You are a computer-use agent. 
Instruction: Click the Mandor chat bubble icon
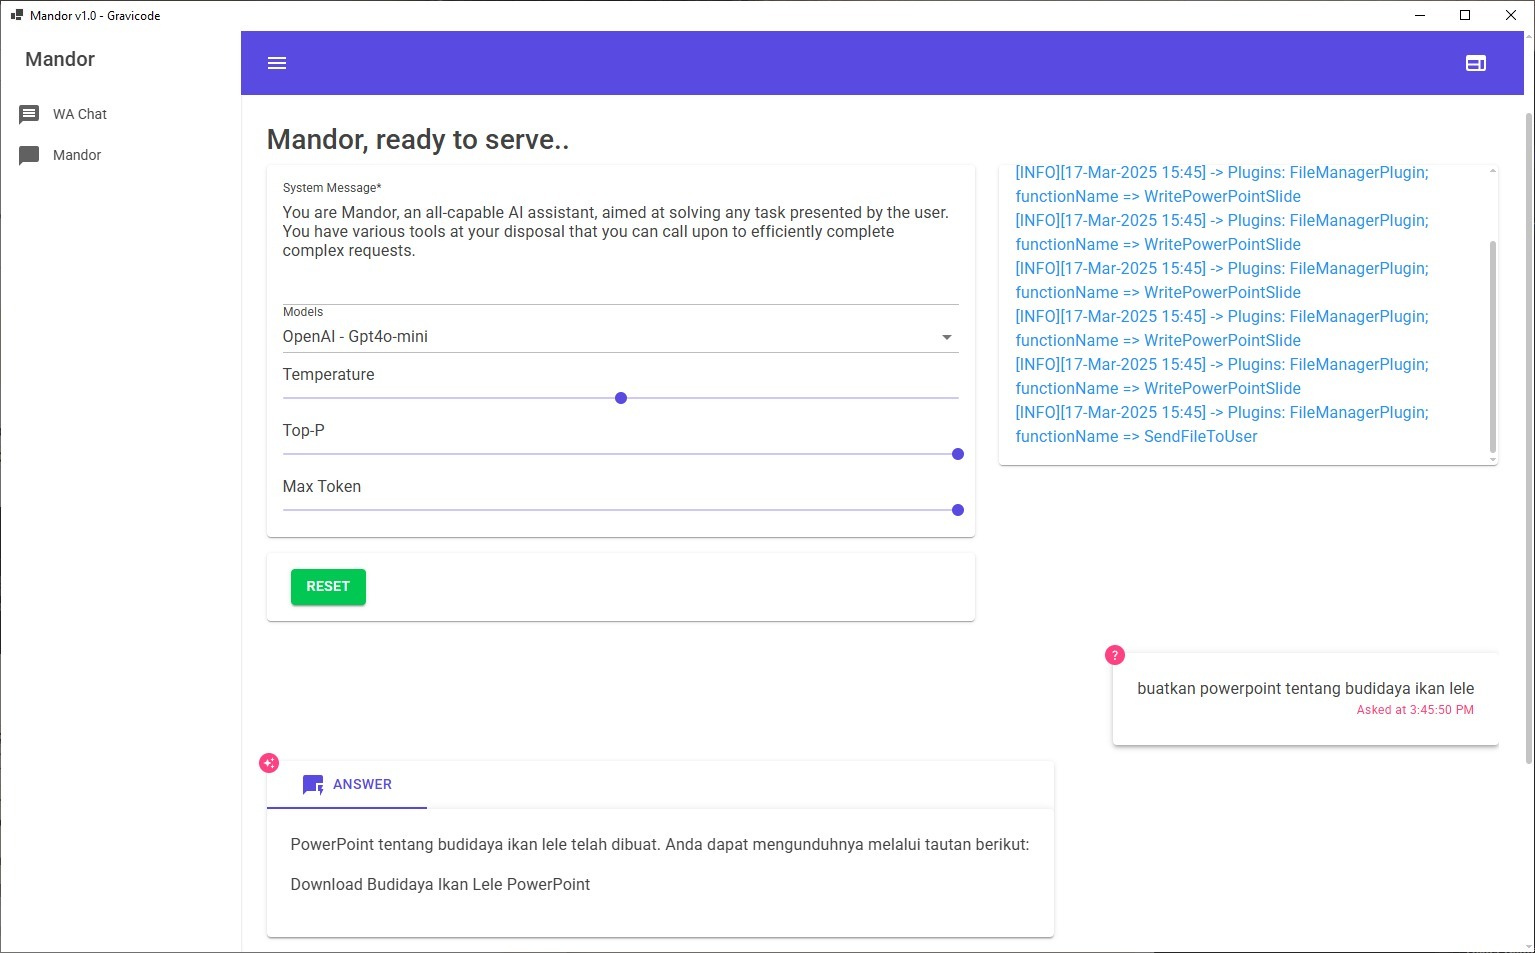tap(29, 156)
